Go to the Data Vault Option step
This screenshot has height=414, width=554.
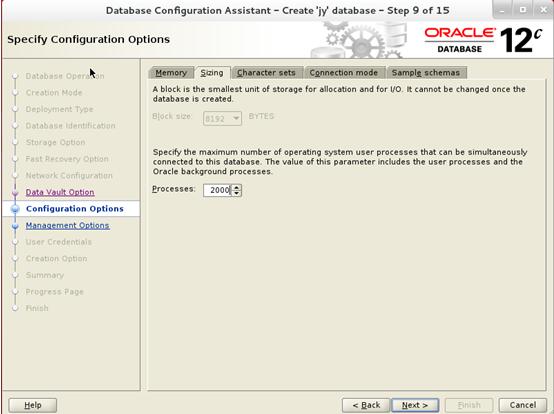[x=60, y=192]
